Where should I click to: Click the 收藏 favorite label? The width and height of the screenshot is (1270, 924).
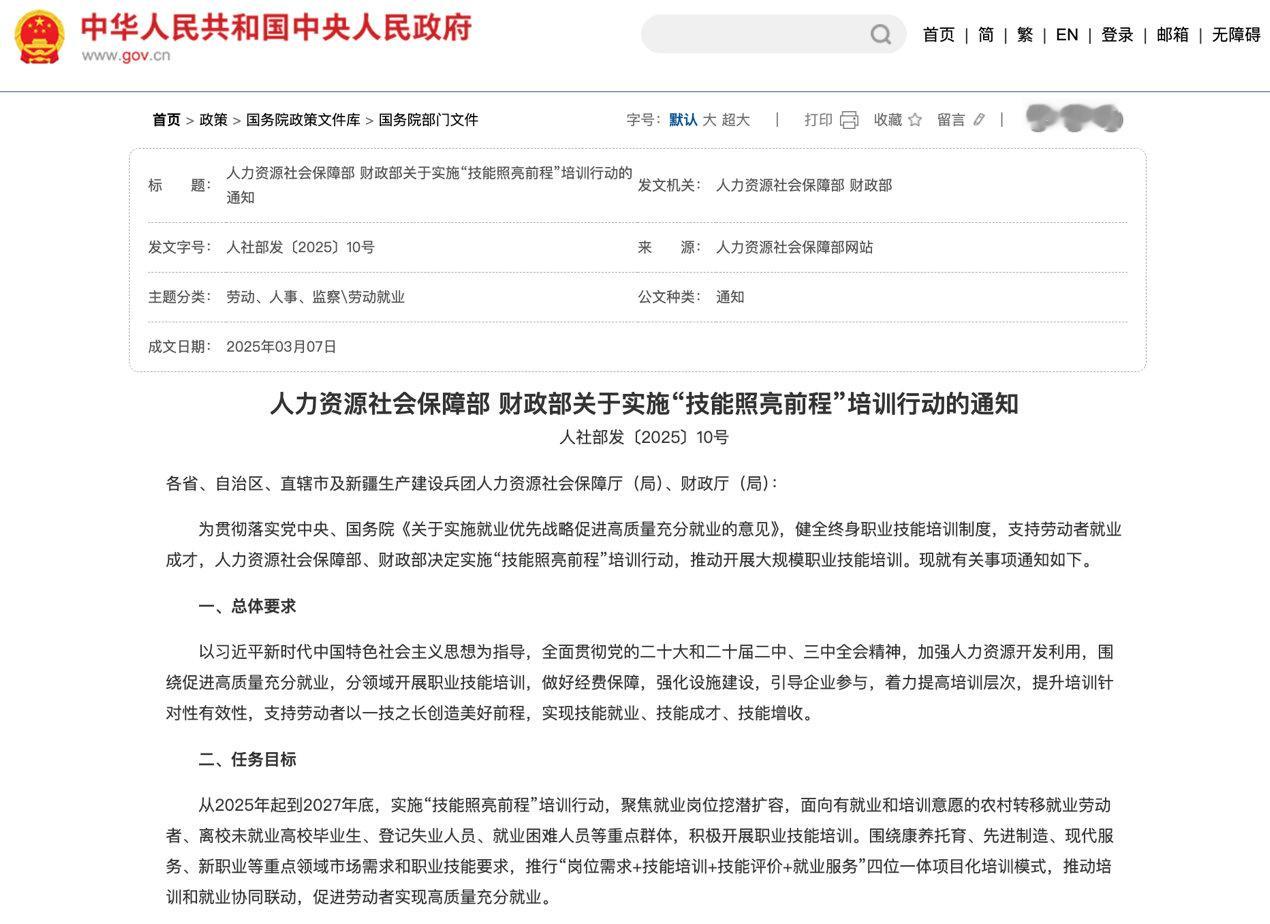(887, 120)
